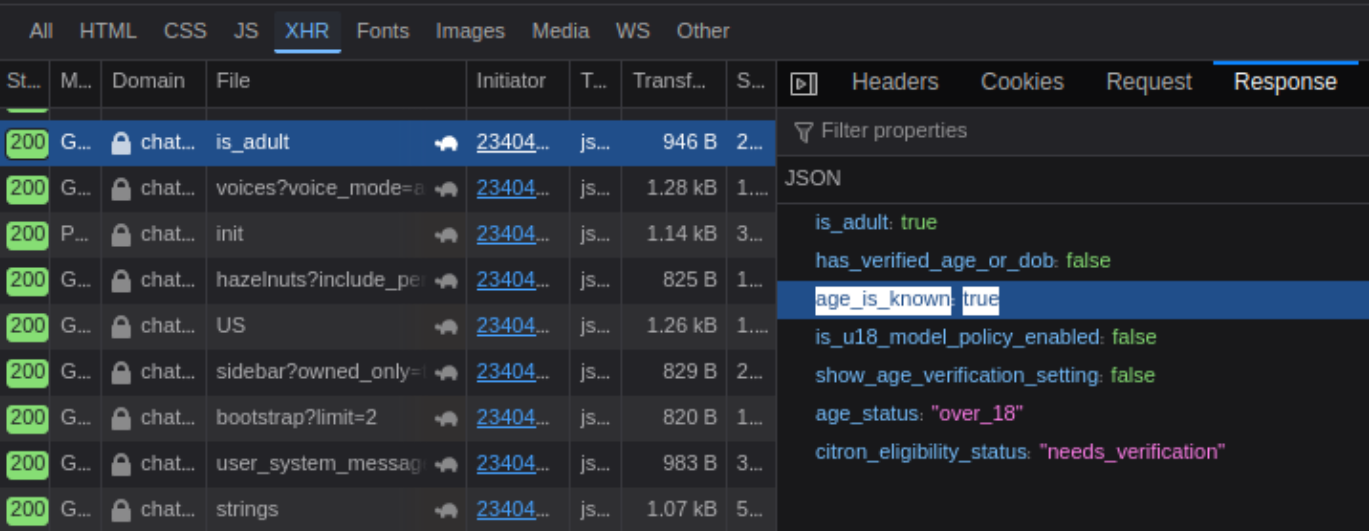Filter requests by HTML
The height and width of the screenshot is (531, 1369).
coord(108,31)
